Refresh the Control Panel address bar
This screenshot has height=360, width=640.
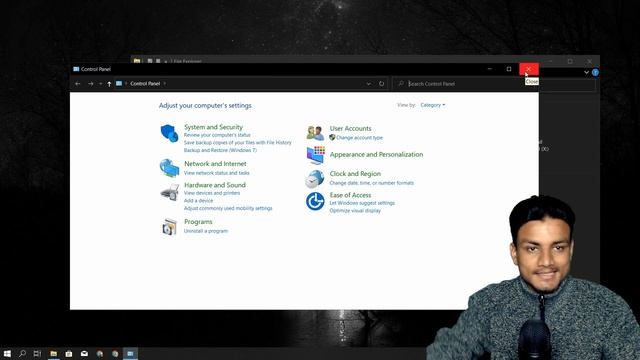381,84
